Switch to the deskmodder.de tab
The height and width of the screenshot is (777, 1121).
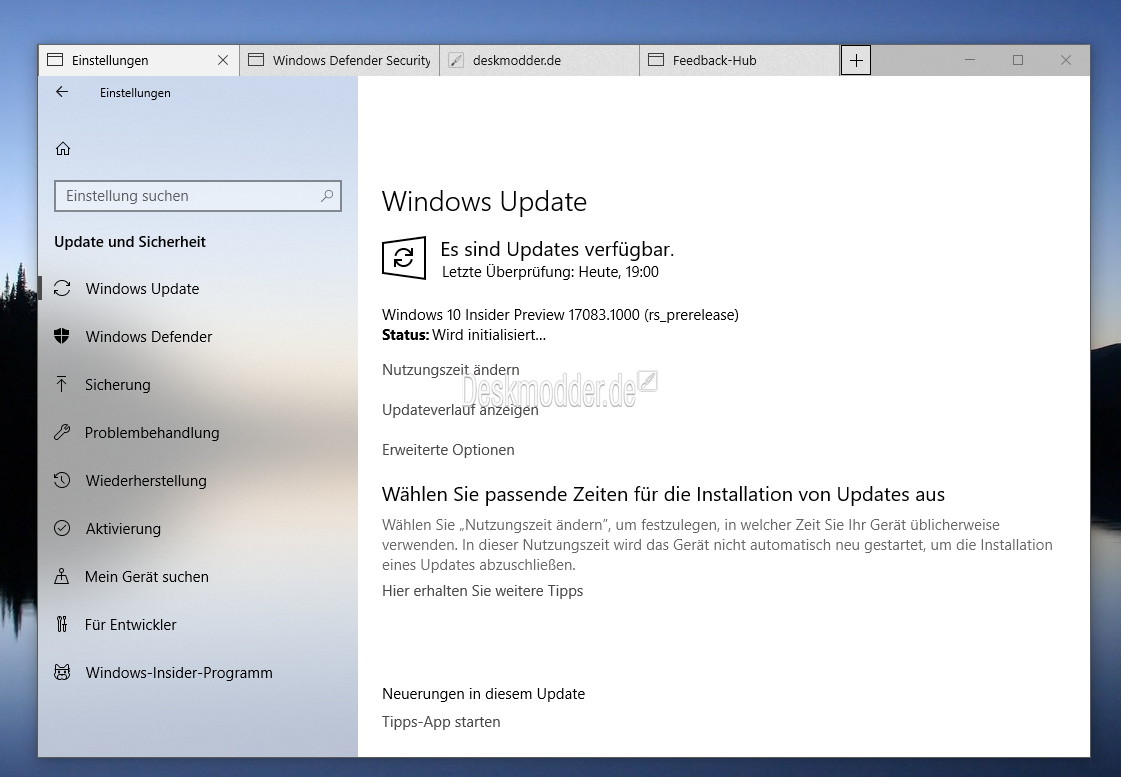click(x=540, y=60)
